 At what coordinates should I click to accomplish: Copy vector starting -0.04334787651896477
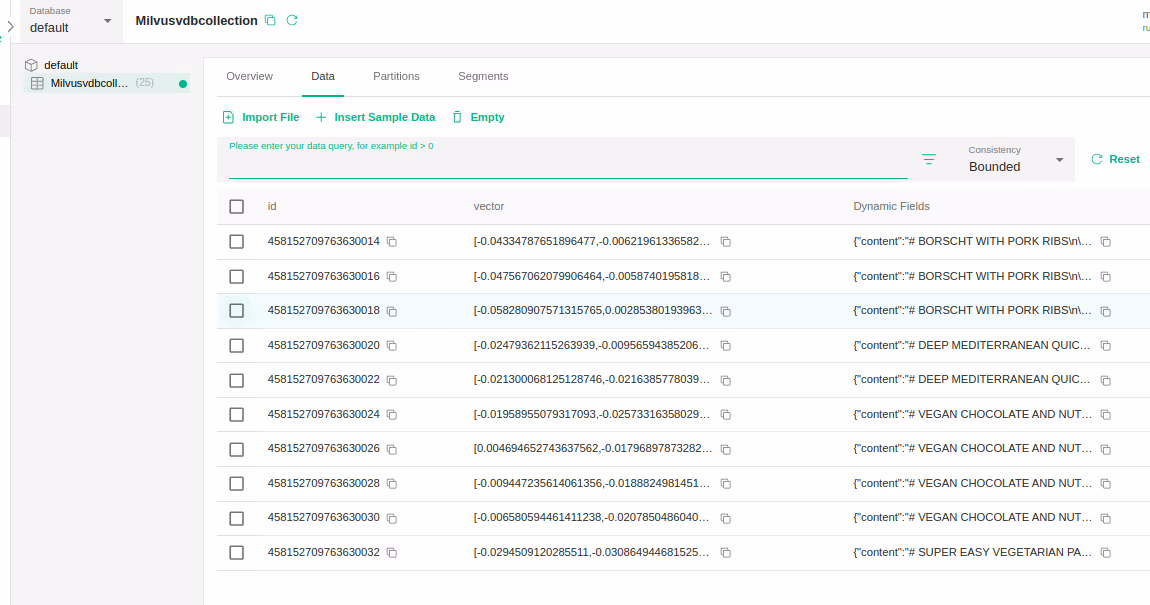[725, 242]
